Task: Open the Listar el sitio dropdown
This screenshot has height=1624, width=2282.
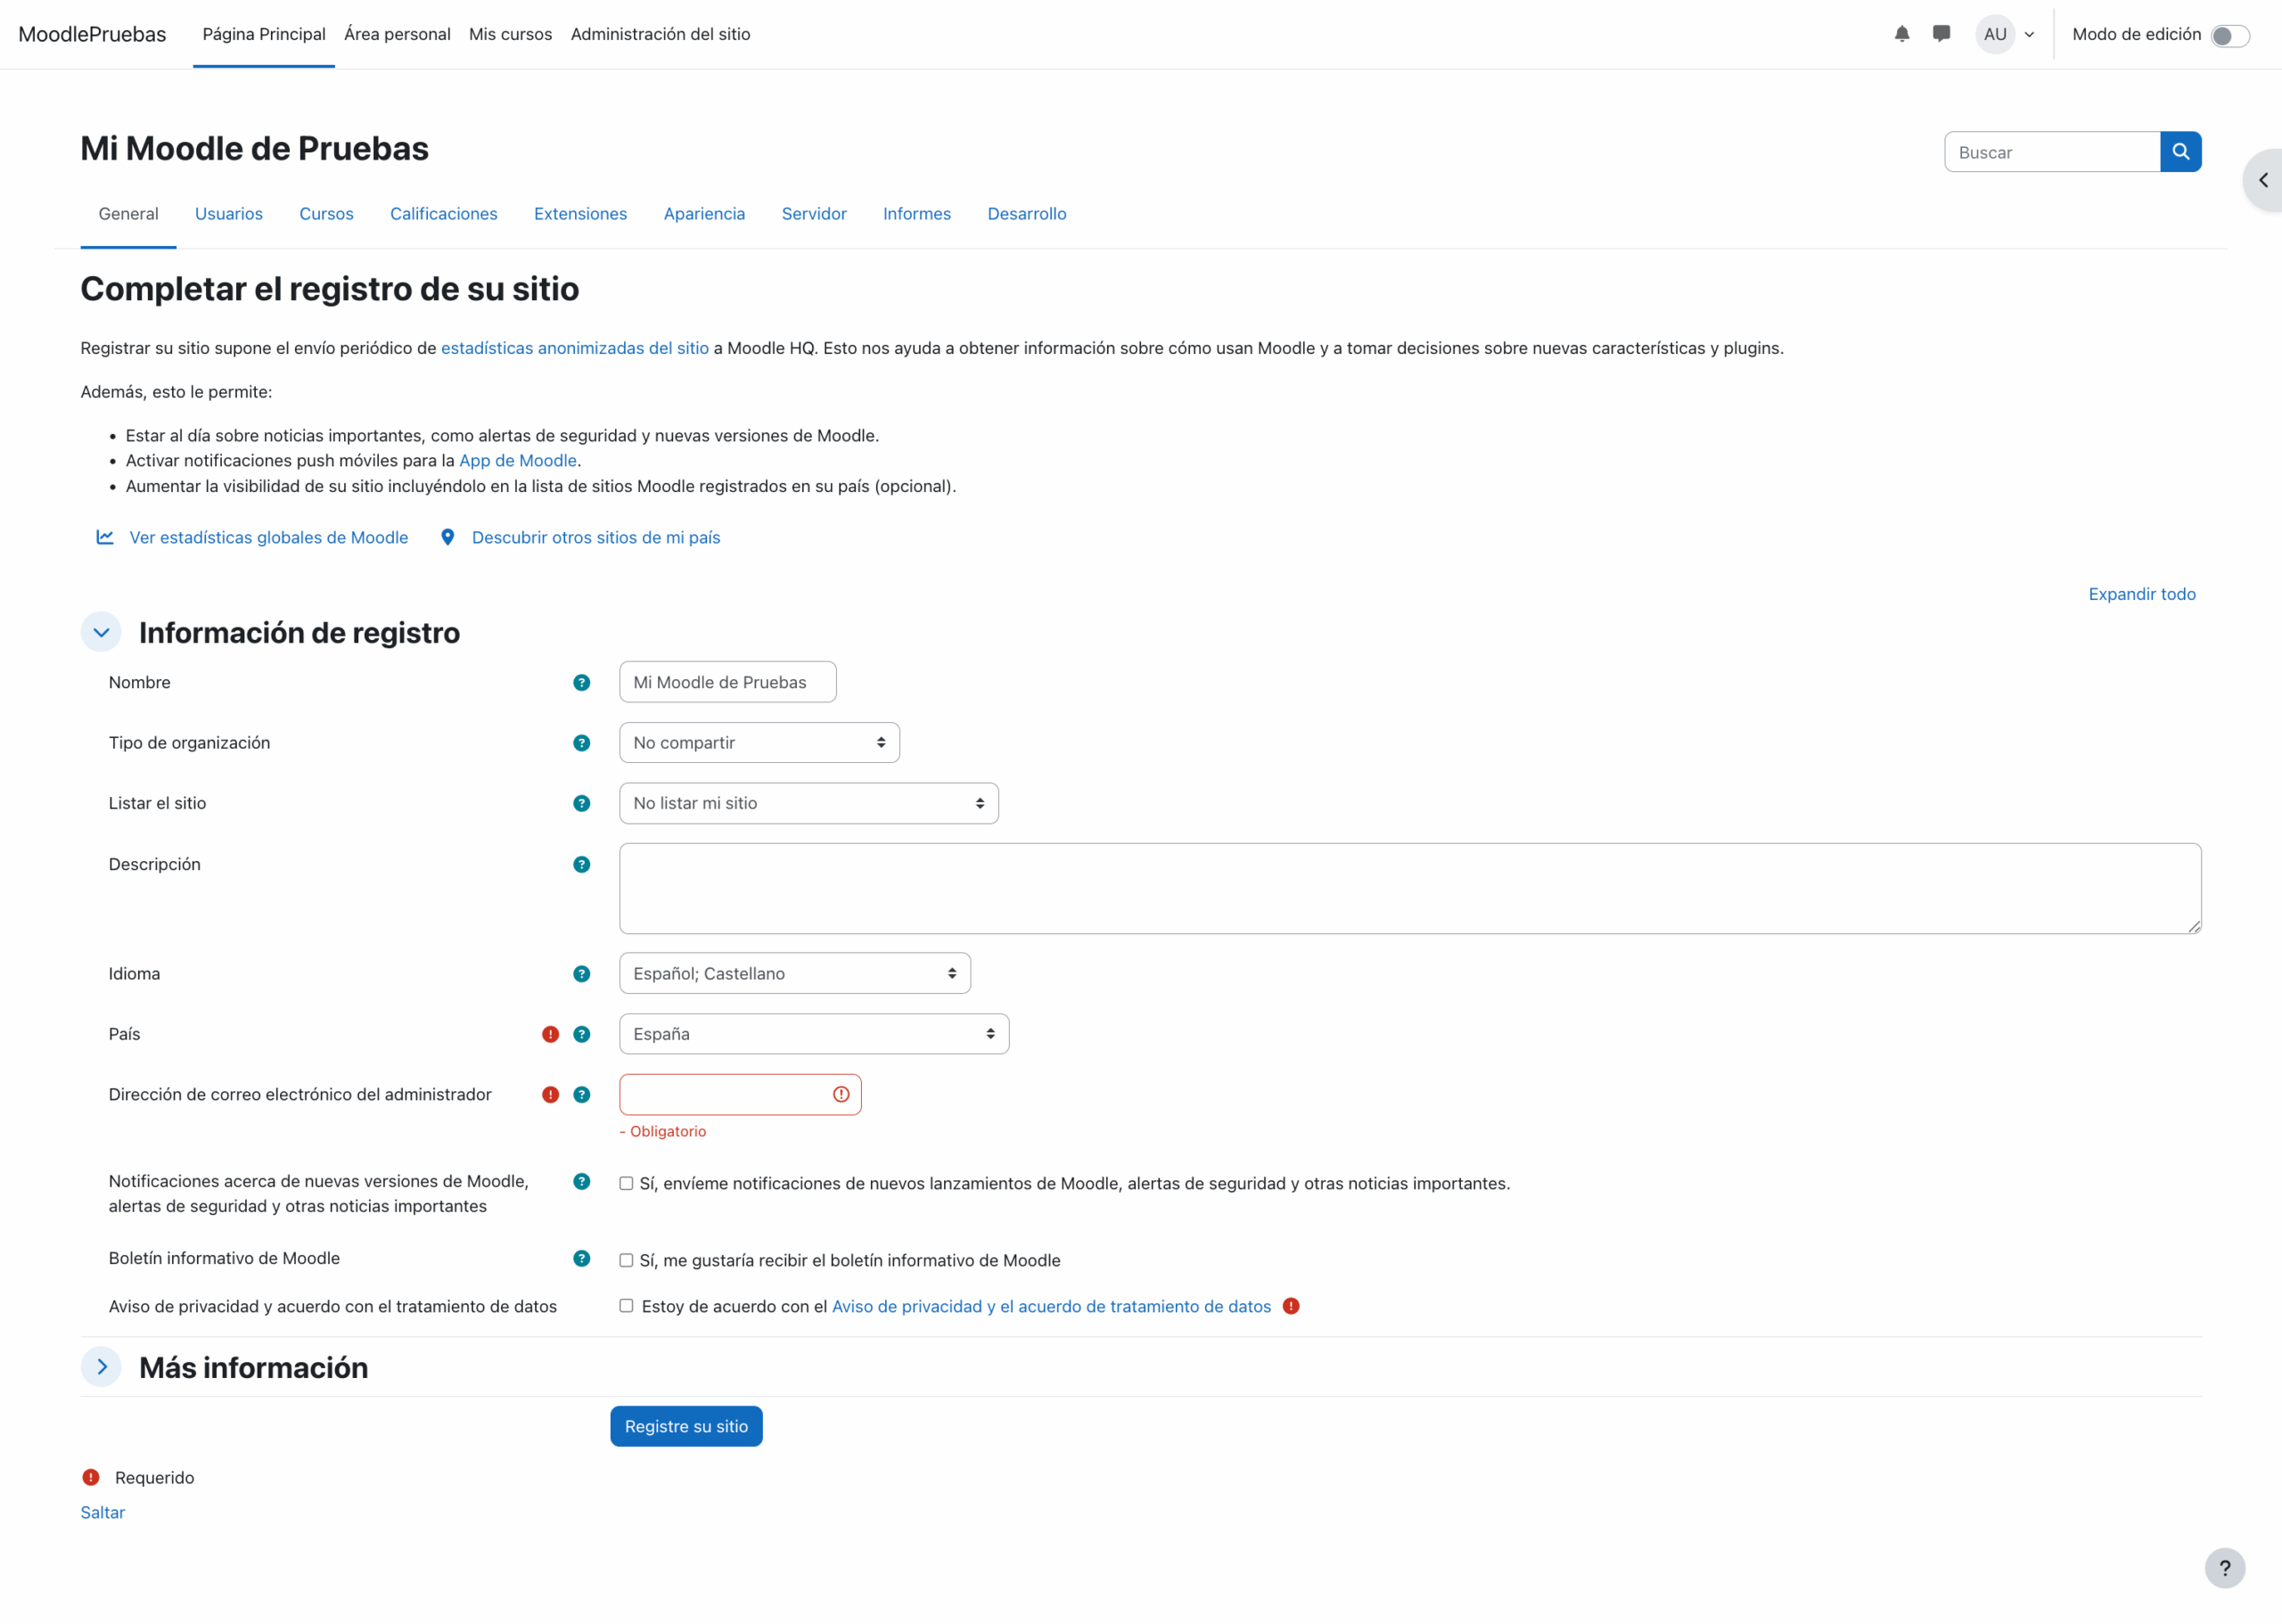Action: [808, 804]
